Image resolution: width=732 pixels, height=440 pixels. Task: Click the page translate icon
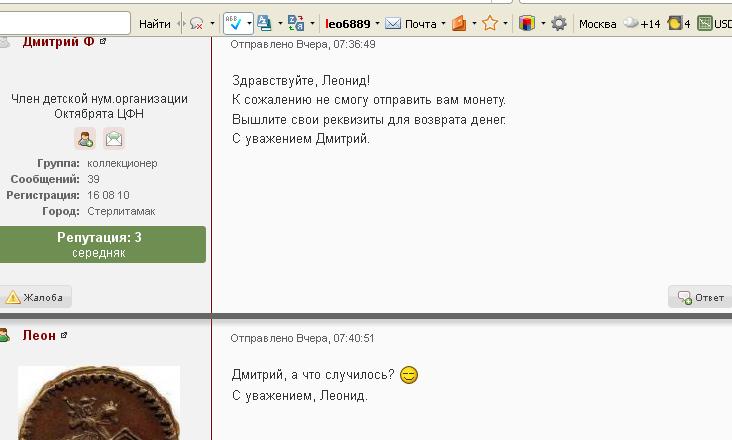coord(264,23)
